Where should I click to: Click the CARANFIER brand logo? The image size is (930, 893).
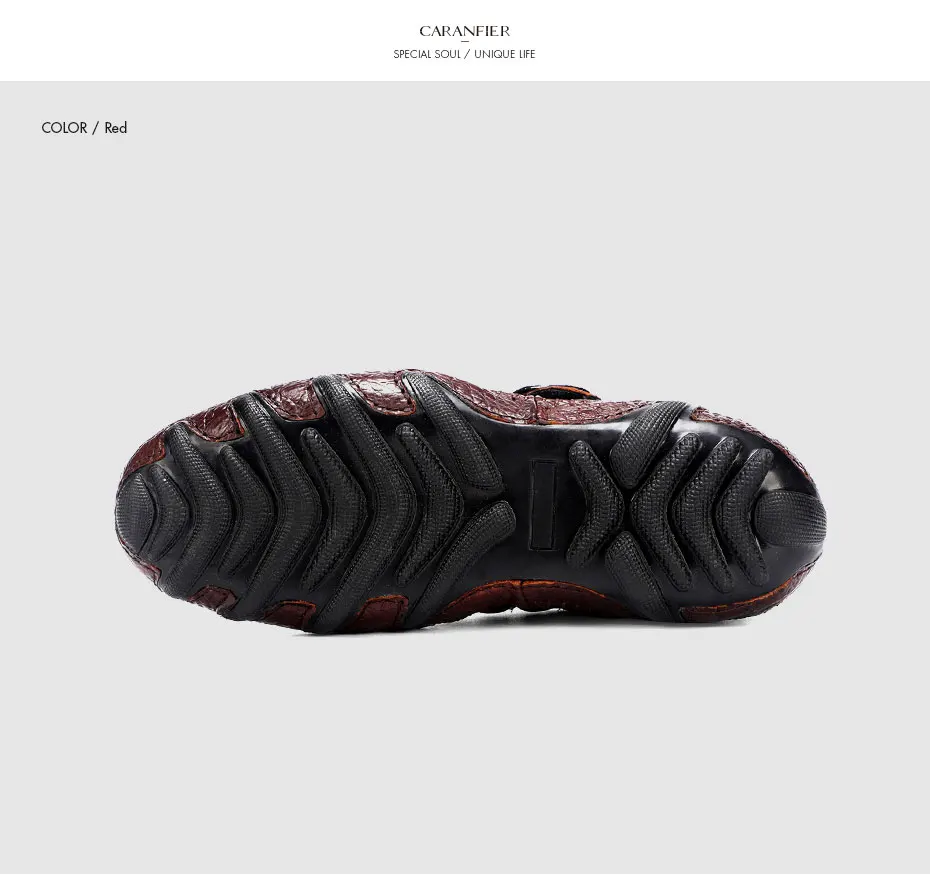(x=464, y=31)
